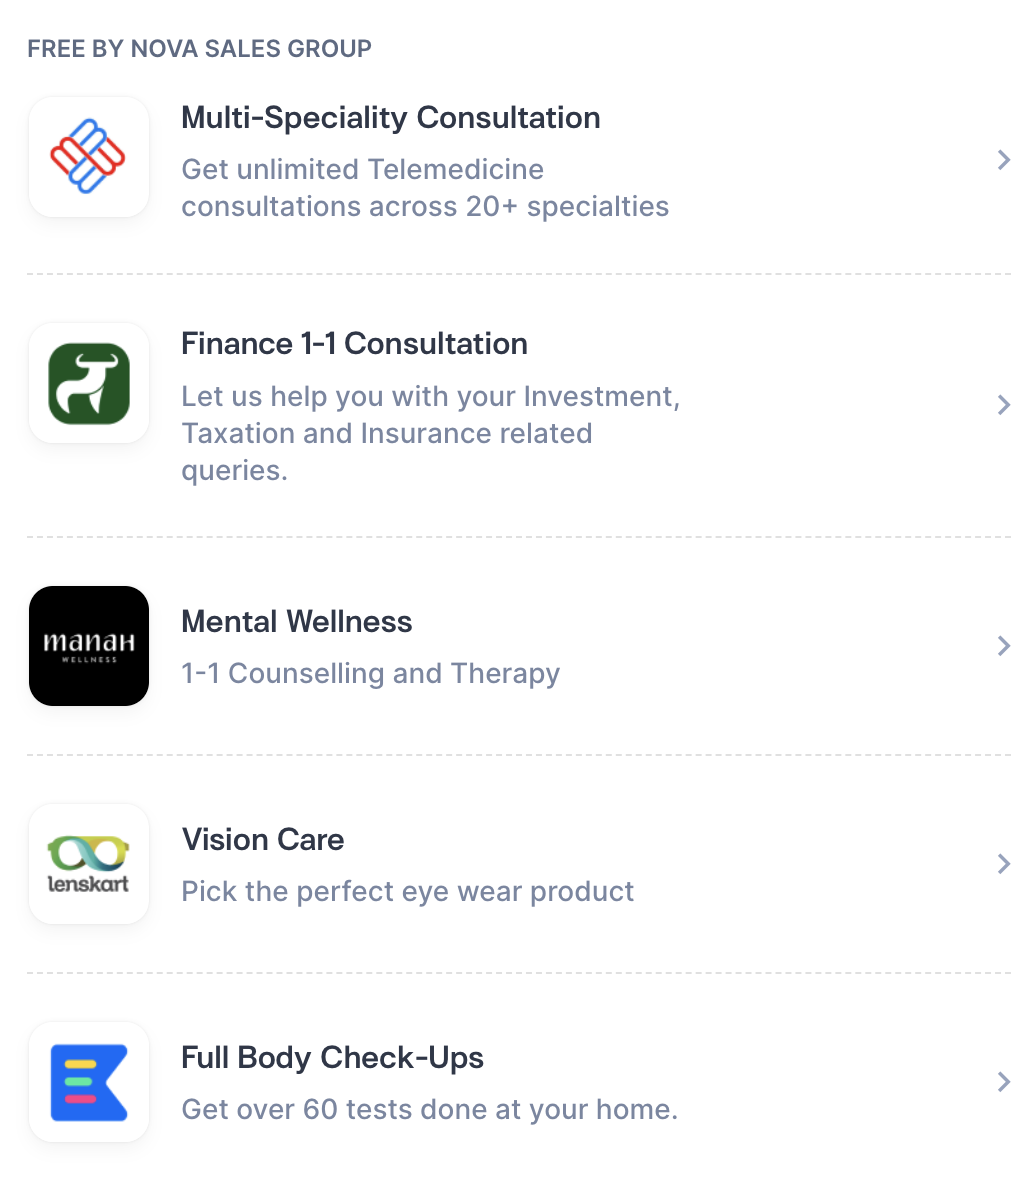This screenshot has width=1034, height=1178.
Task: Expand Full Body Check-Ups with right chevron
Action: [x=1004, y=1082]
